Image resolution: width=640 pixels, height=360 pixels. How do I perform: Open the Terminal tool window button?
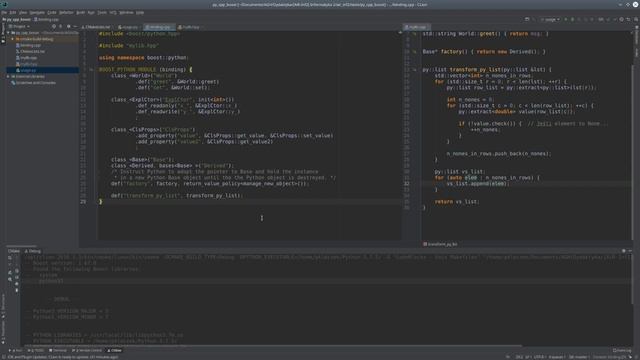click(58, 351)
